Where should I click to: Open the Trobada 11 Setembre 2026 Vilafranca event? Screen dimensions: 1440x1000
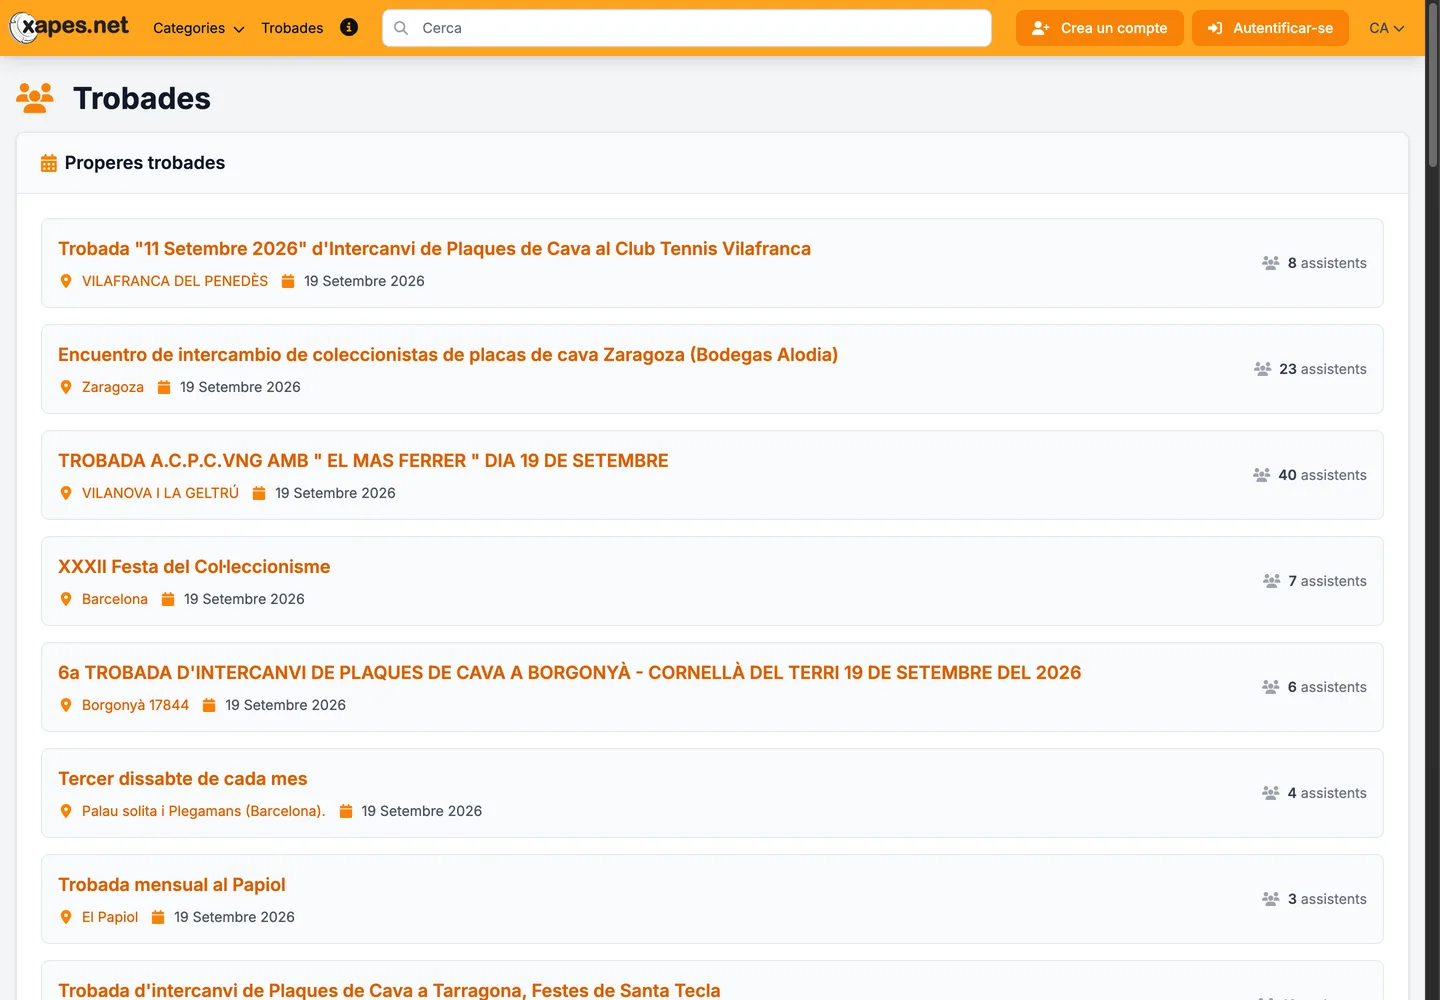coord(434,249)
